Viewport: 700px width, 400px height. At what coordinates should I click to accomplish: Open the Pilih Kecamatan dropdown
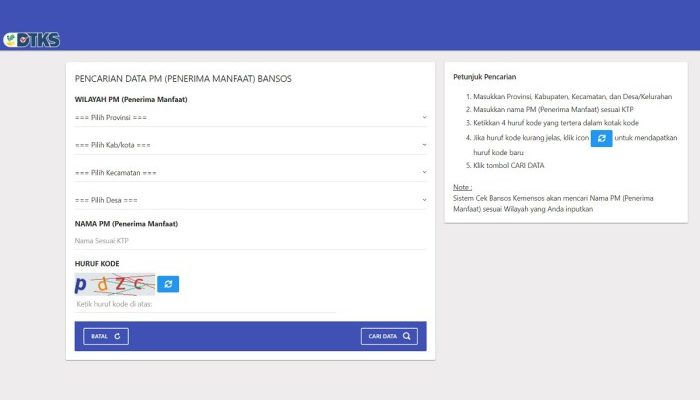[250, 173]
